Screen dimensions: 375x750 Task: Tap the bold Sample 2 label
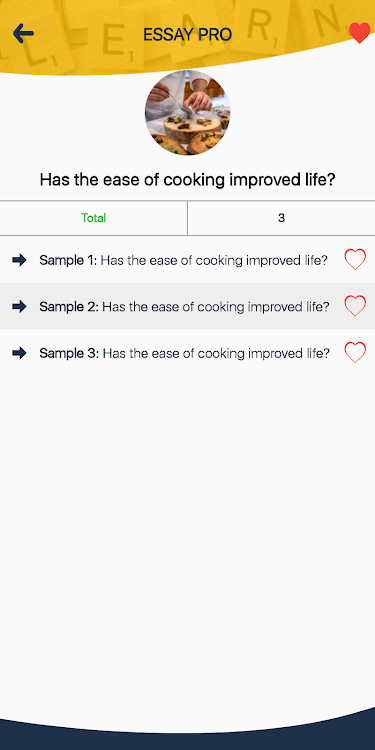click(69, 307)
